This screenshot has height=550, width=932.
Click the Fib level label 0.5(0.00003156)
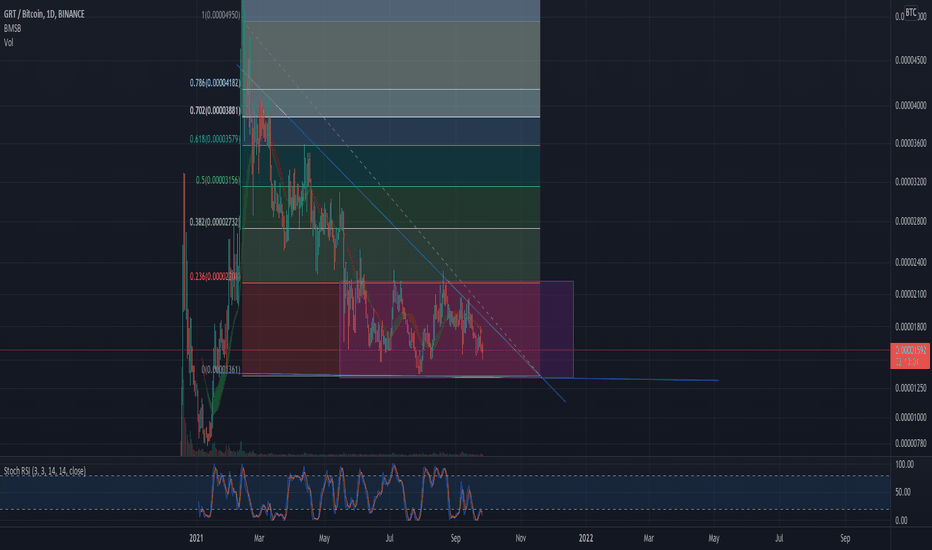218,180
